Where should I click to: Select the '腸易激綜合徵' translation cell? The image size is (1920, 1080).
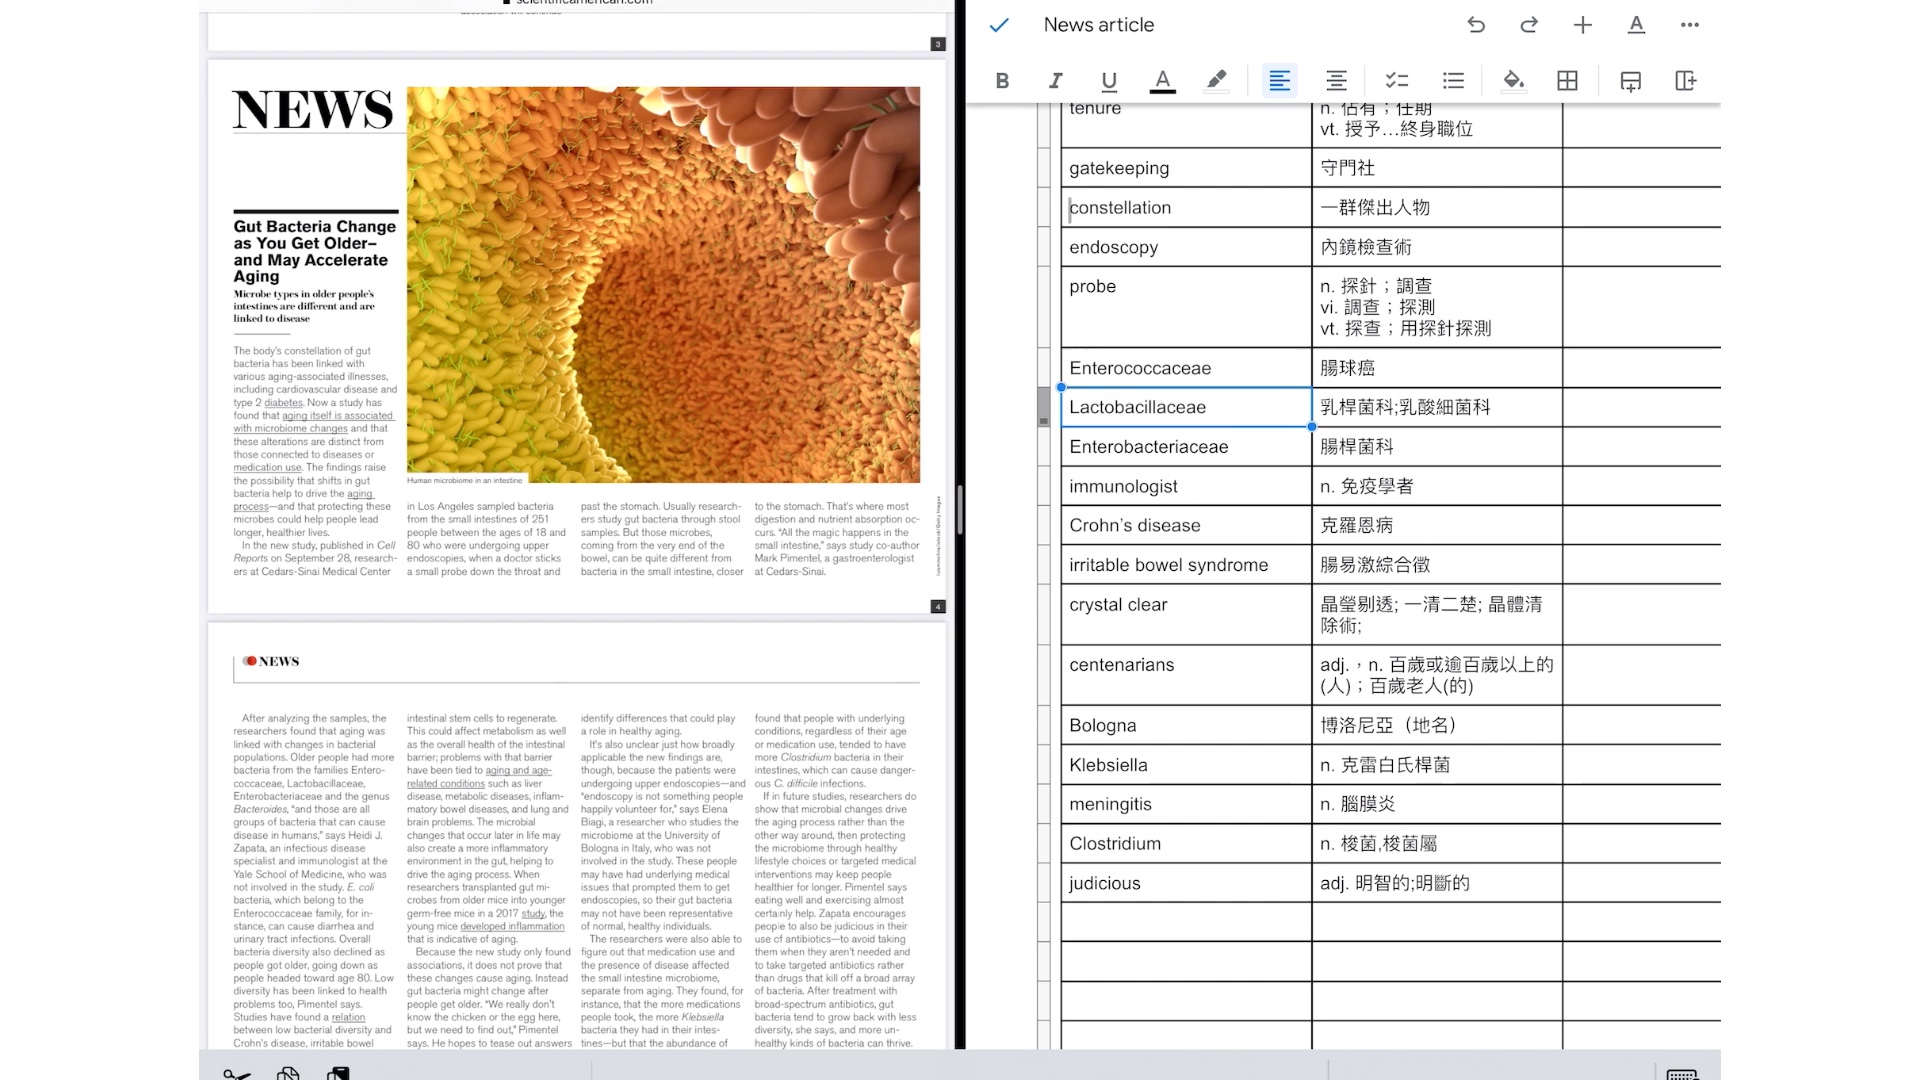(x=1437, y=565)
